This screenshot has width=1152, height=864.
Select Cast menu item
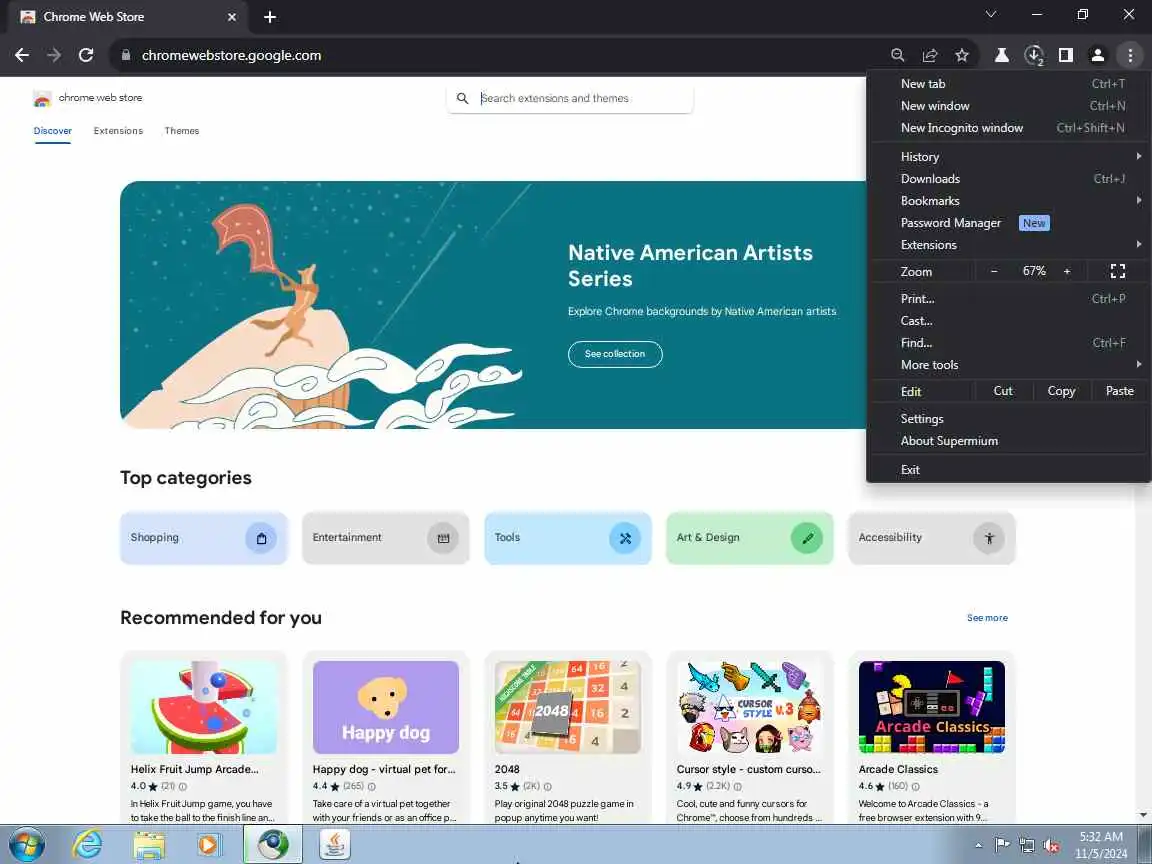(1009, 320)
